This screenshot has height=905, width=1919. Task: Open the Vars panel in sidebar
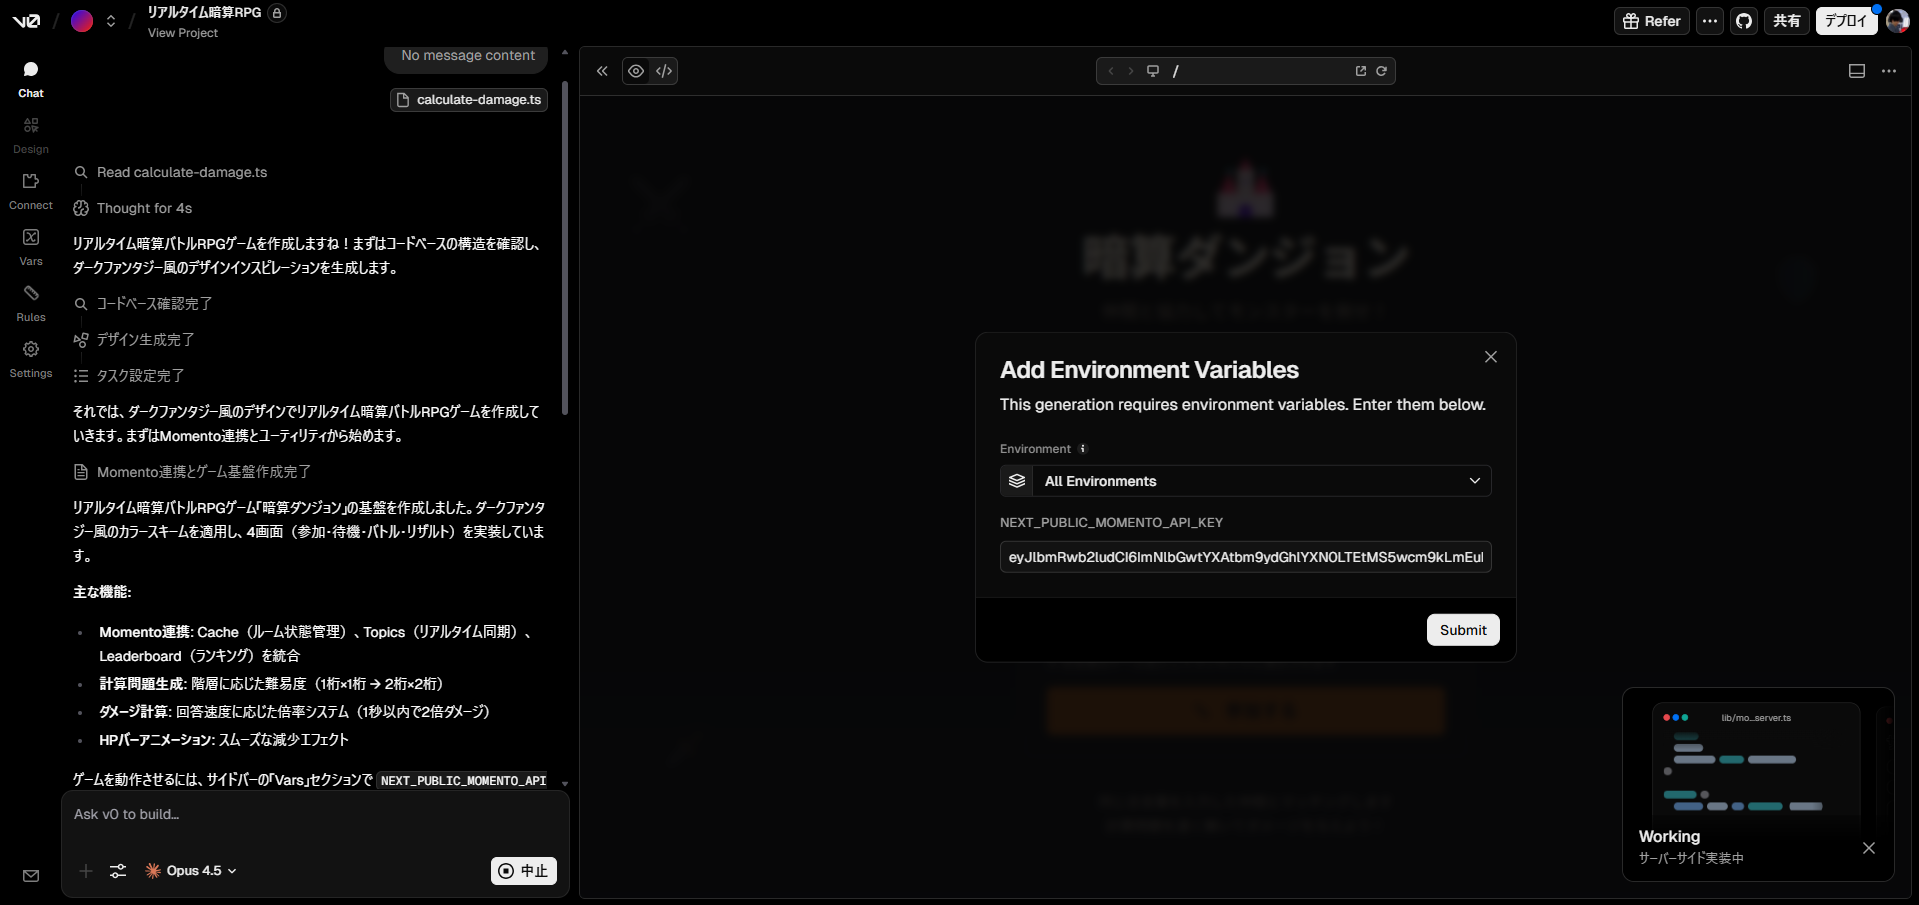point(31,247)
